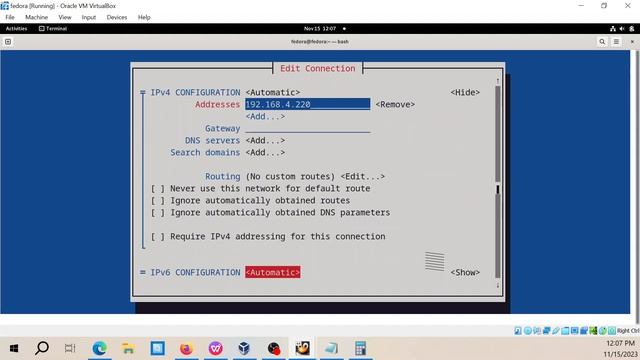Open the notepad-style app beside Calculator
The image size is (640, 360).
pyautogui.click(x=331, y=349)
